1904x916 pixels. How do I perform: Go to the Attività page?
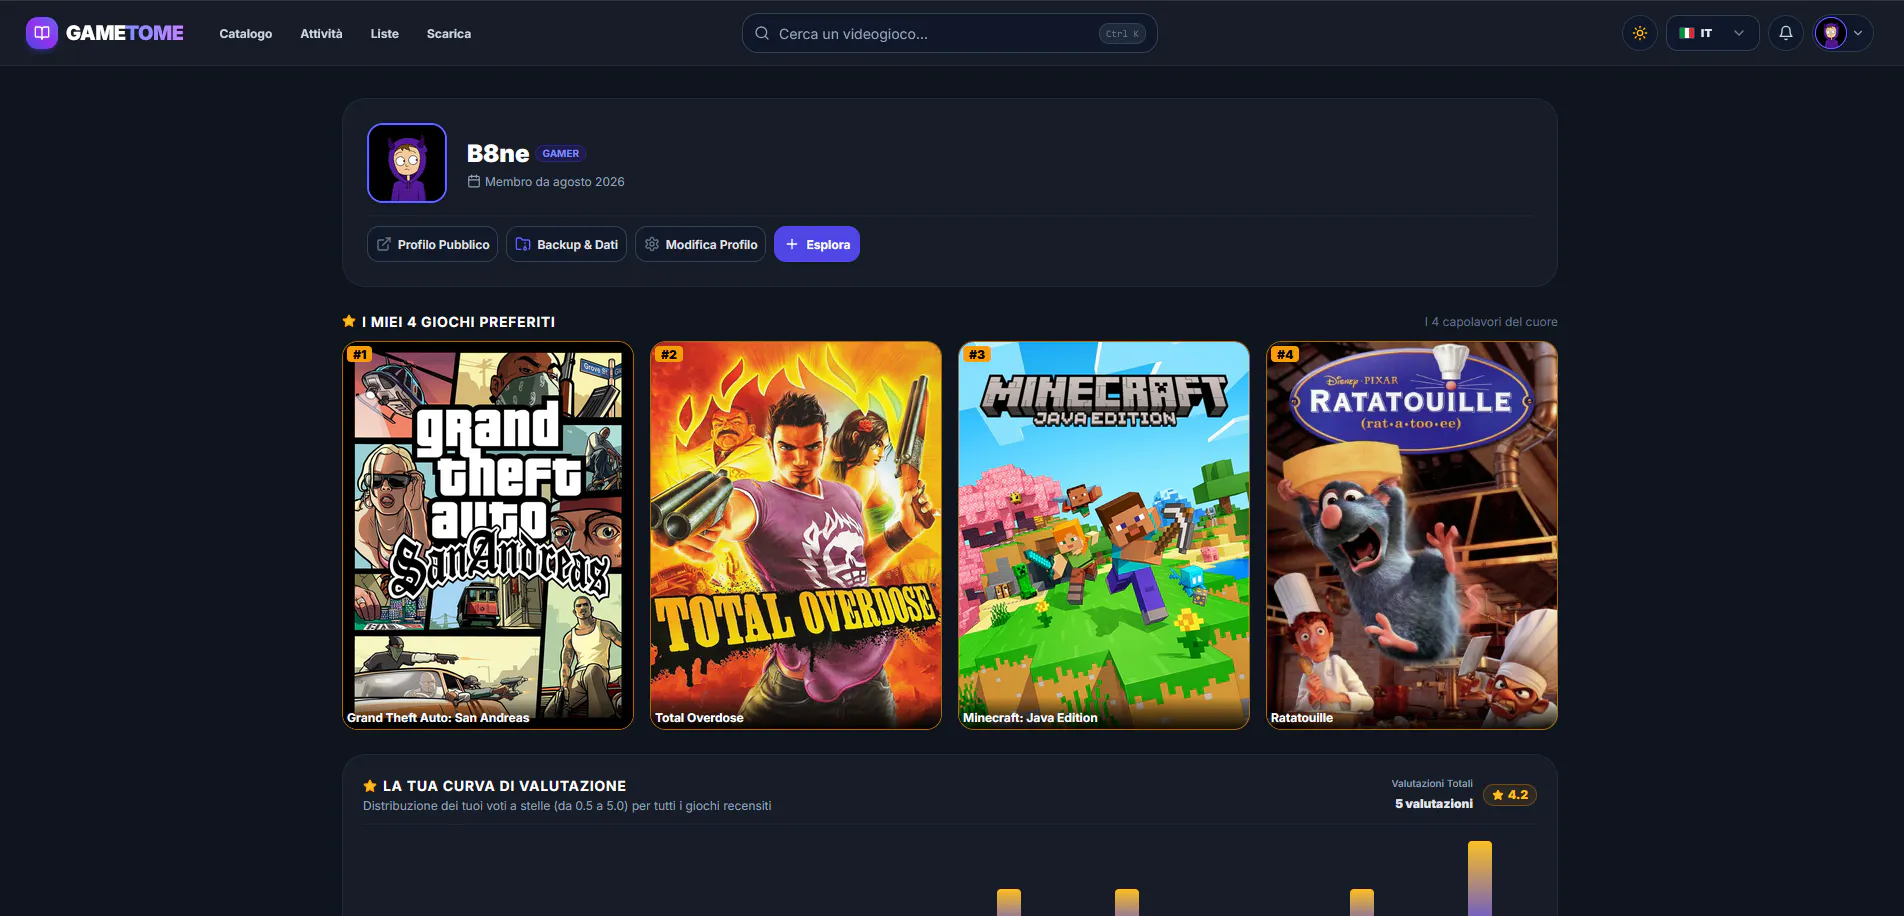pyautogui.click(x=321, y=34)
